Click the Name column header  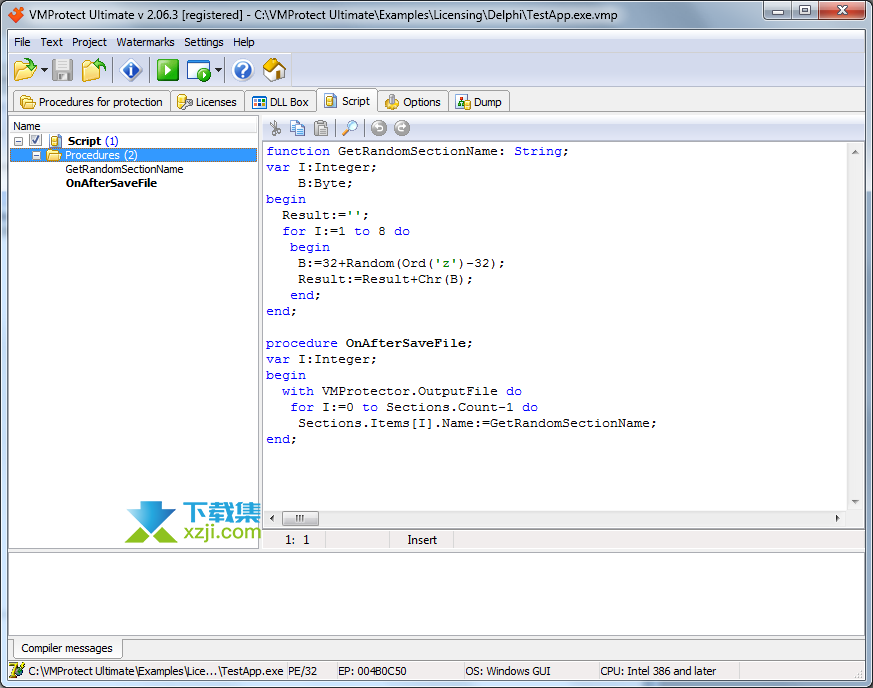point(135,126)
